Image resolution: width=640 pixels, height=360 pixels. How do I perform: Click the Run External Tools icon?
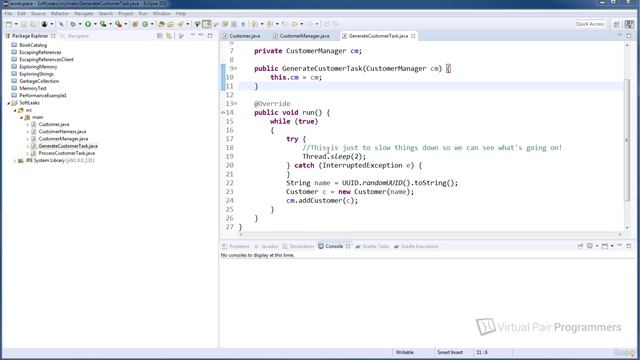(x=118, y=24)
